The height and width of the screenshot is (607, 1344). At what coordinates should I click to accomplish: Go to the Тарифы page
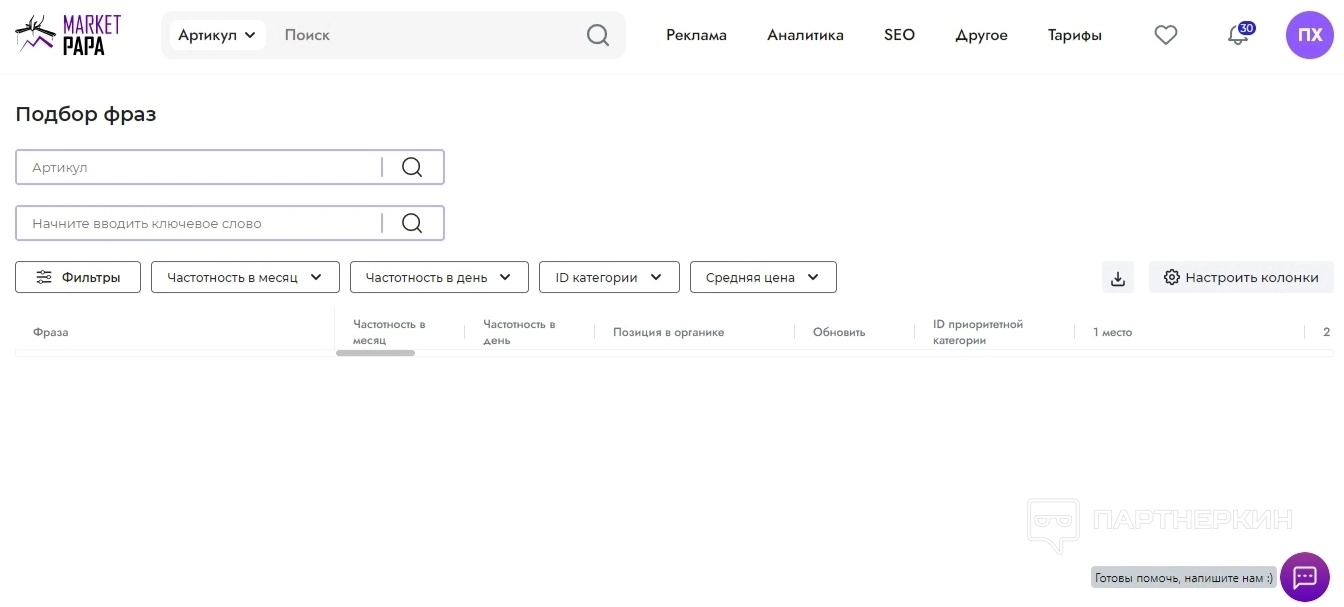[x=1074, y=35]
